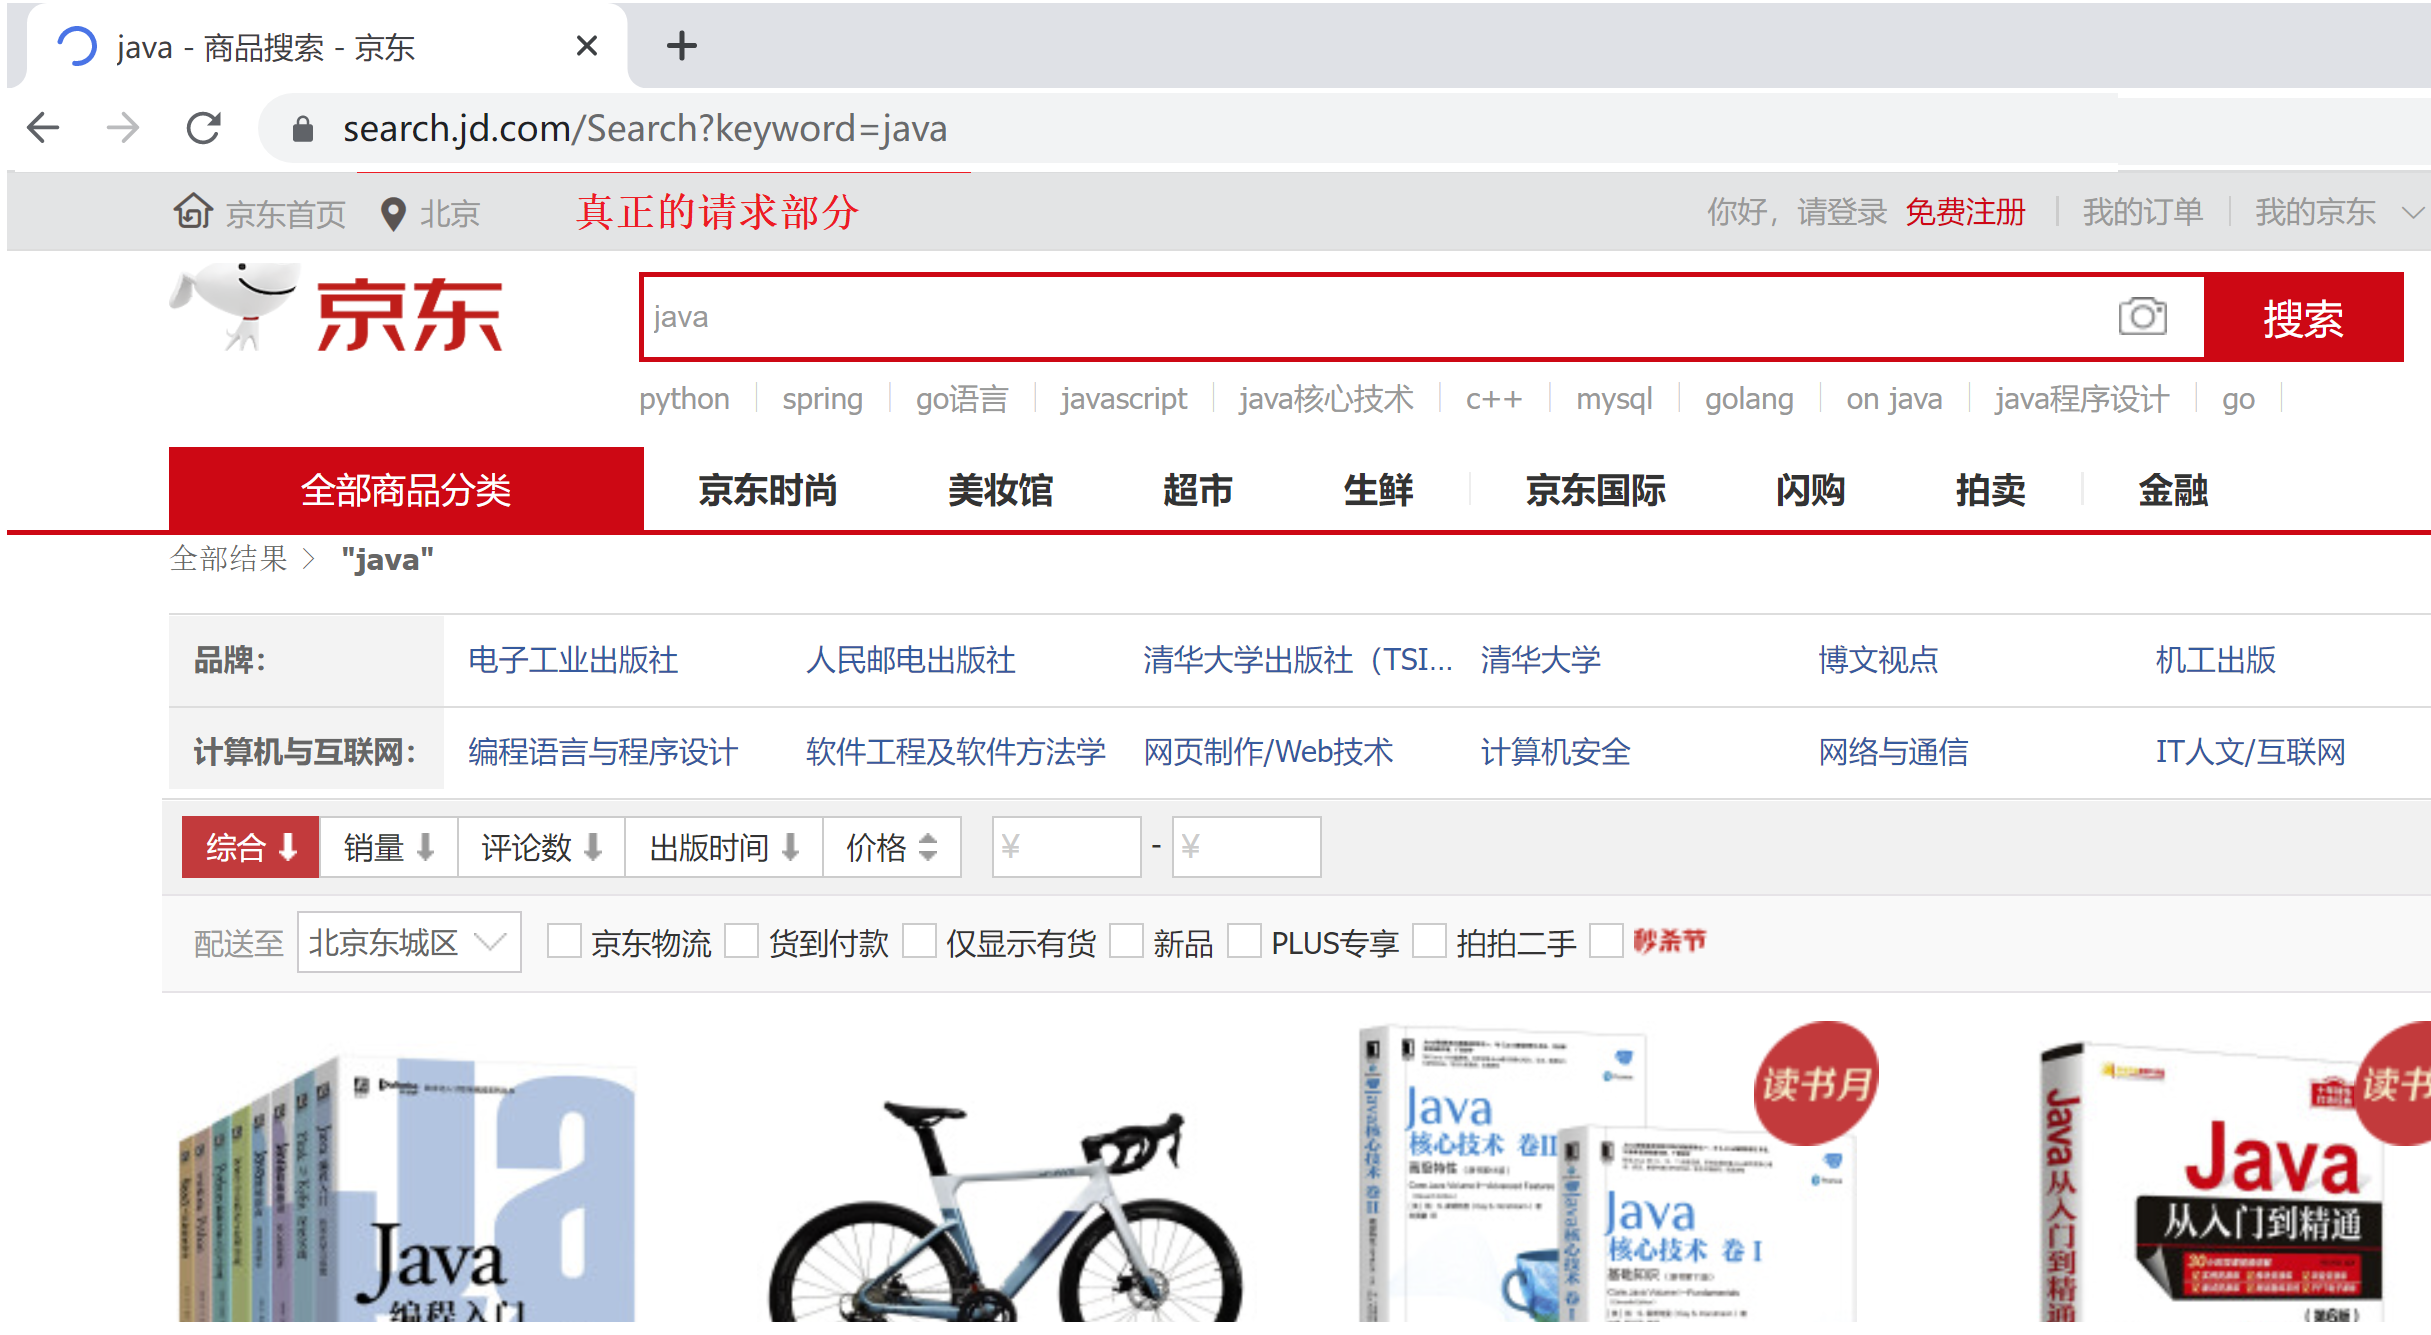2431x1335 pixels.
Task: Check the 拍拍二手 checkbox
Action: click(x=1429, y=941)
